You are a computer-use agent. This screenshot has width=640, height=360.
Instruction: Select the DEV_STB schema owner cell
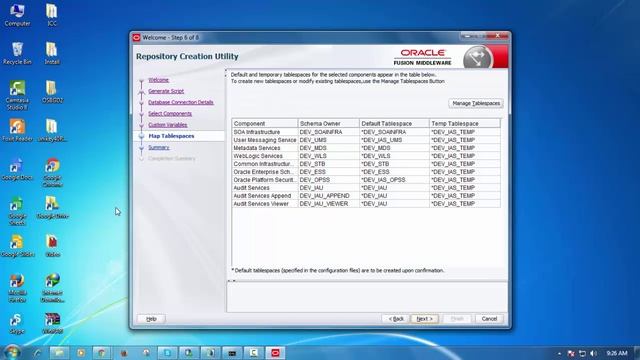329,164
